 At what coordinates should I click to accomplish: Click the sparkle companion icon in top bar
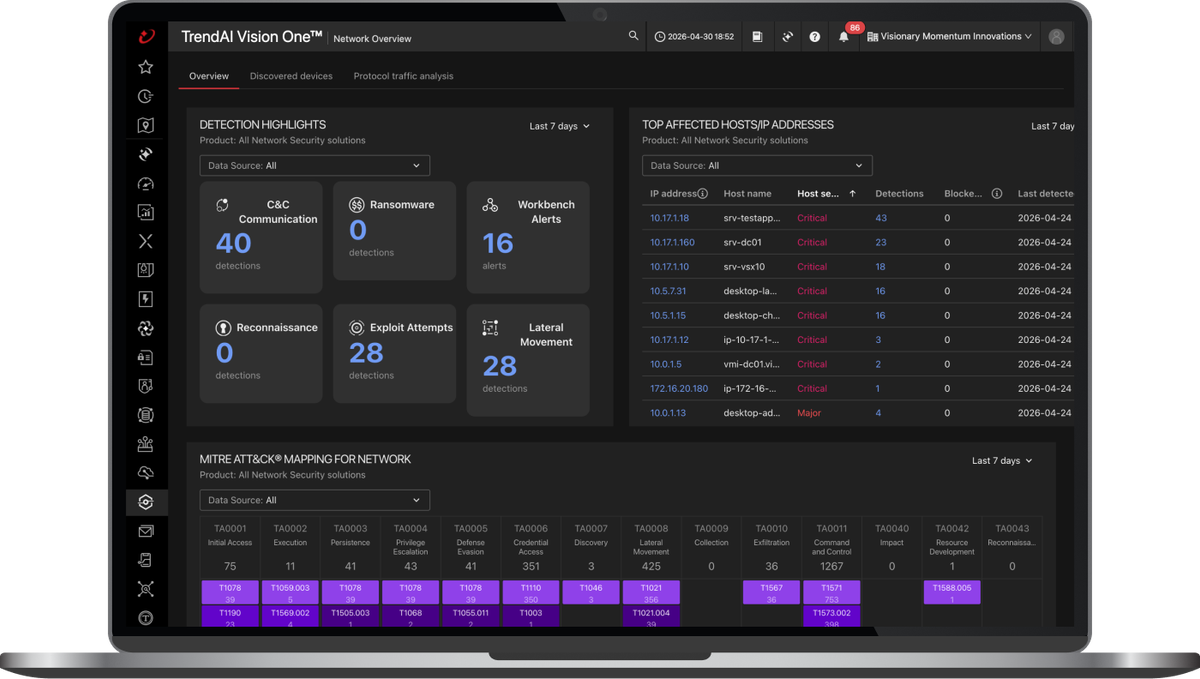click(x=787, y=37)
